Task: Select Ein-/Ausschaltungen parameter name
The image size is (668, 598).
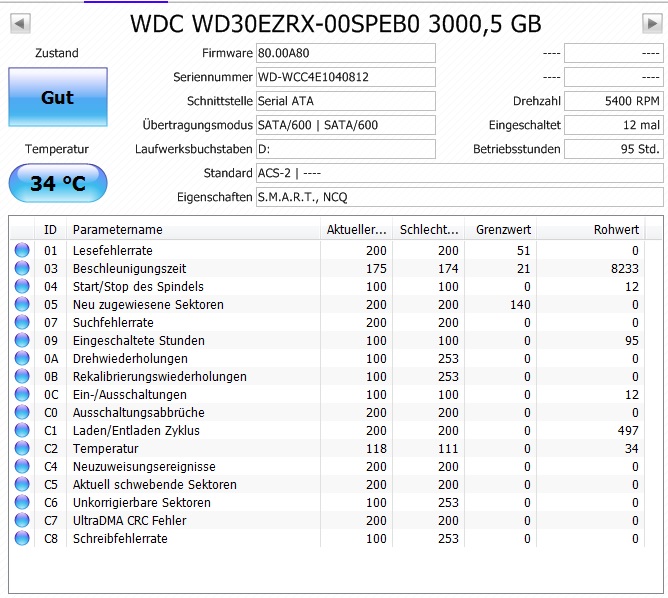Action: [x=130, y=394]
